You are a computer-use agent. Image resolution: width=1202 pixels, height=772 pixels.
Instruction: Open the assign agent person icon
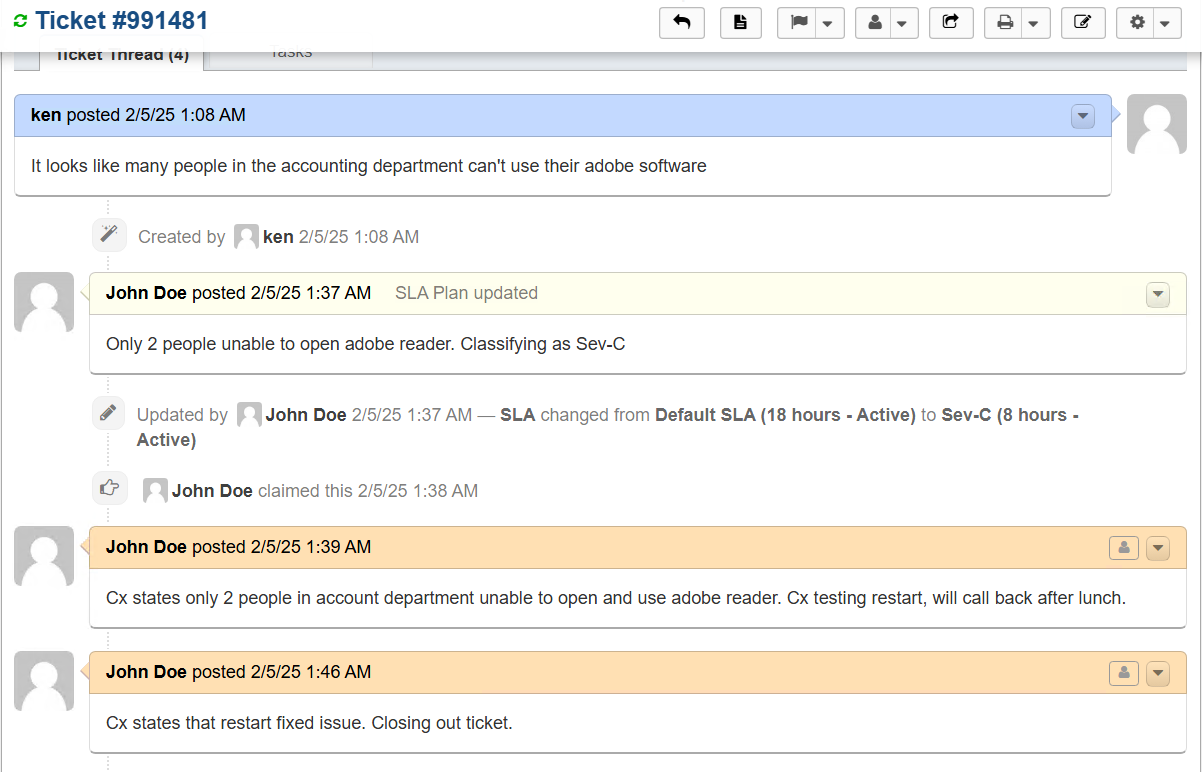point(875,22)
